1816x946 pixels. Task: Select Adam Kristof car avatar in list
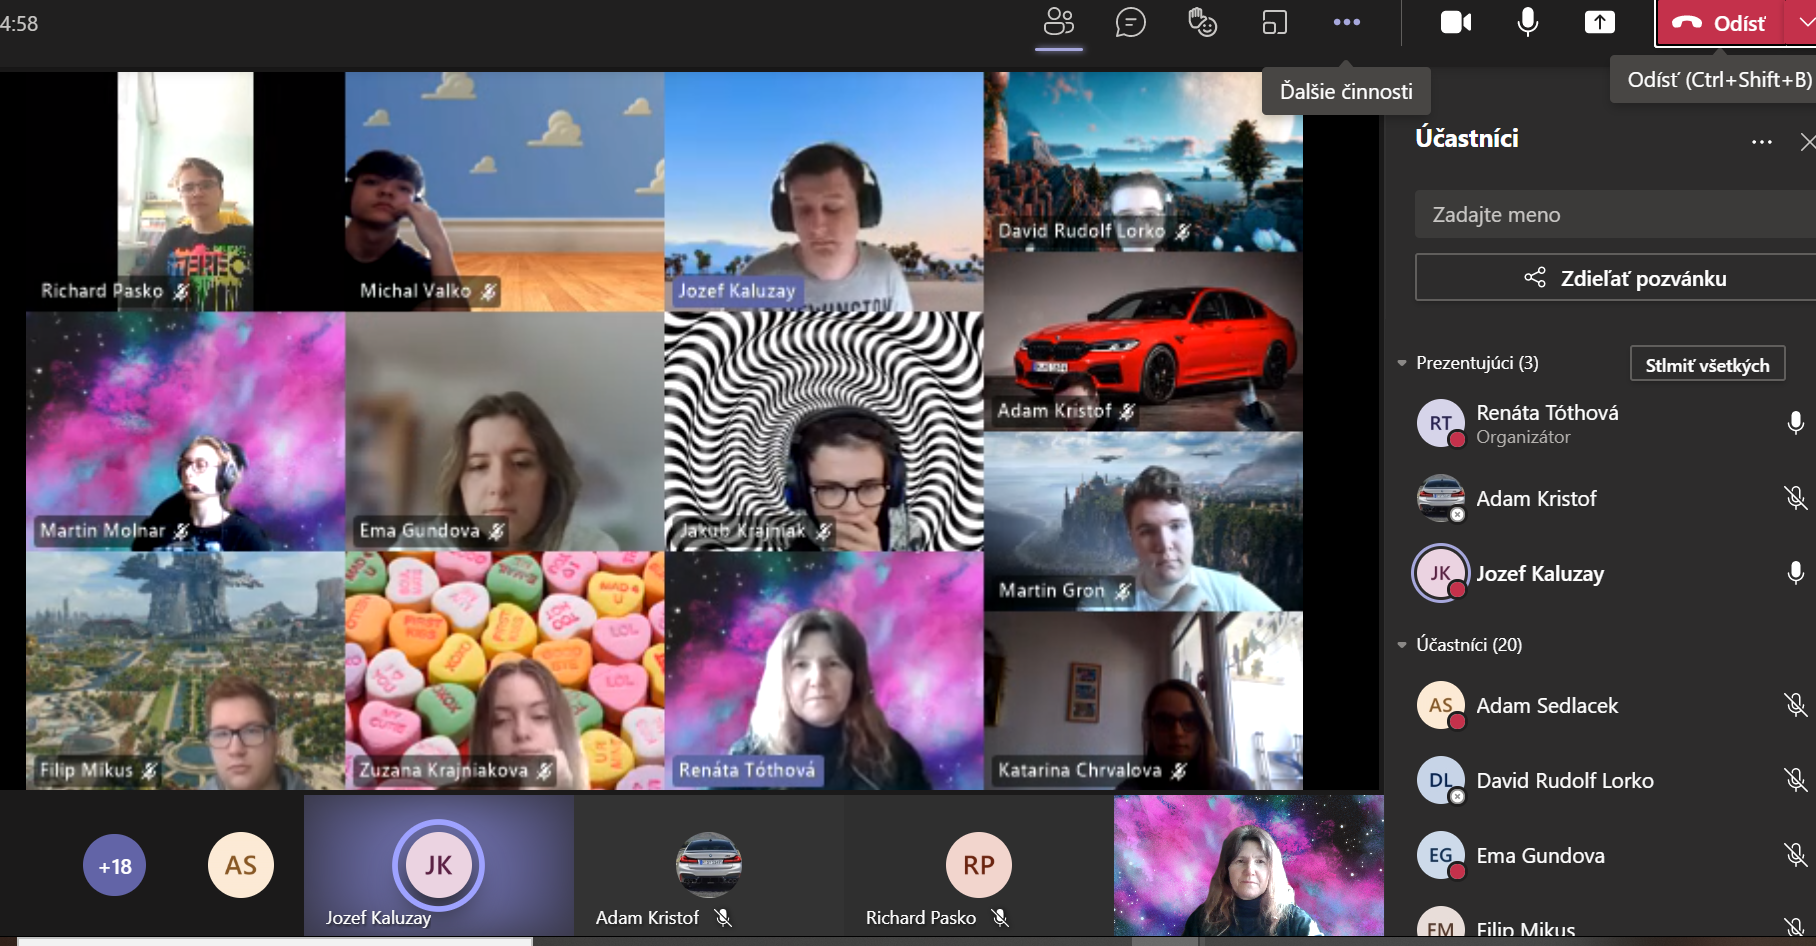1441,498
